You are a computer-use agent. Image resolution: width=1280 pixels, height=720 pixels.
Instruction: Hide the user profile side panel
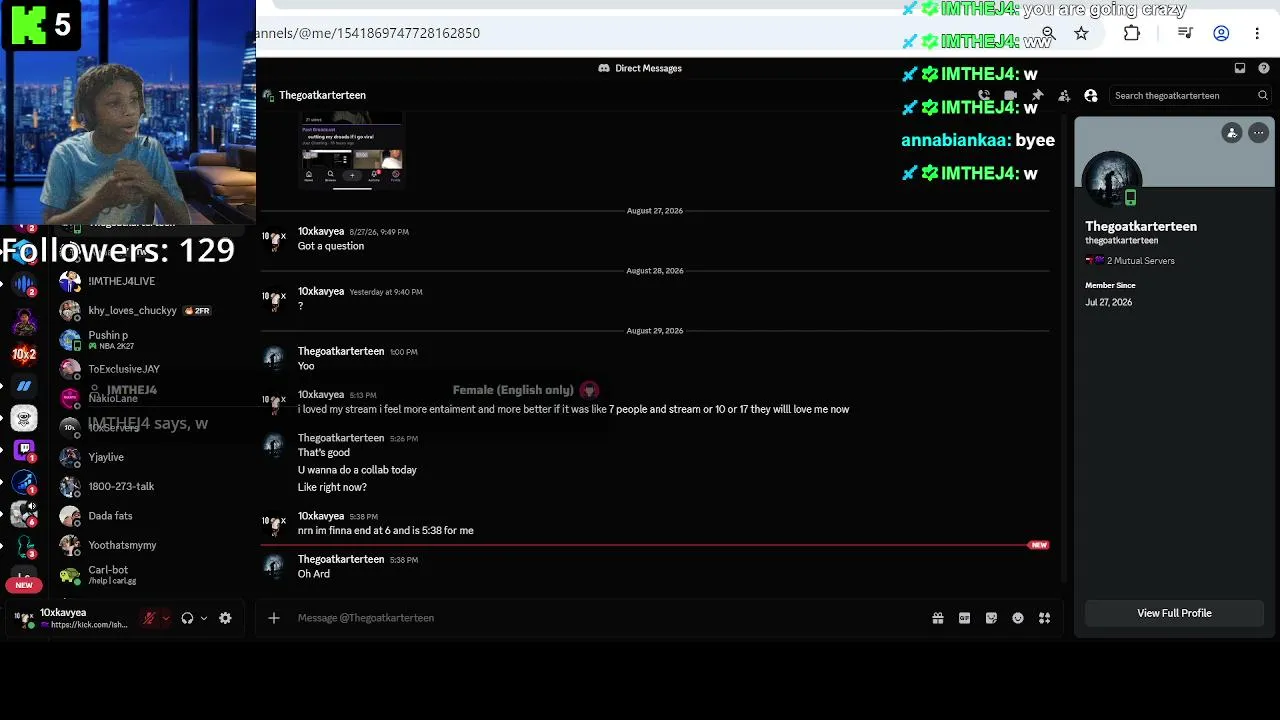pos(1091,96)
